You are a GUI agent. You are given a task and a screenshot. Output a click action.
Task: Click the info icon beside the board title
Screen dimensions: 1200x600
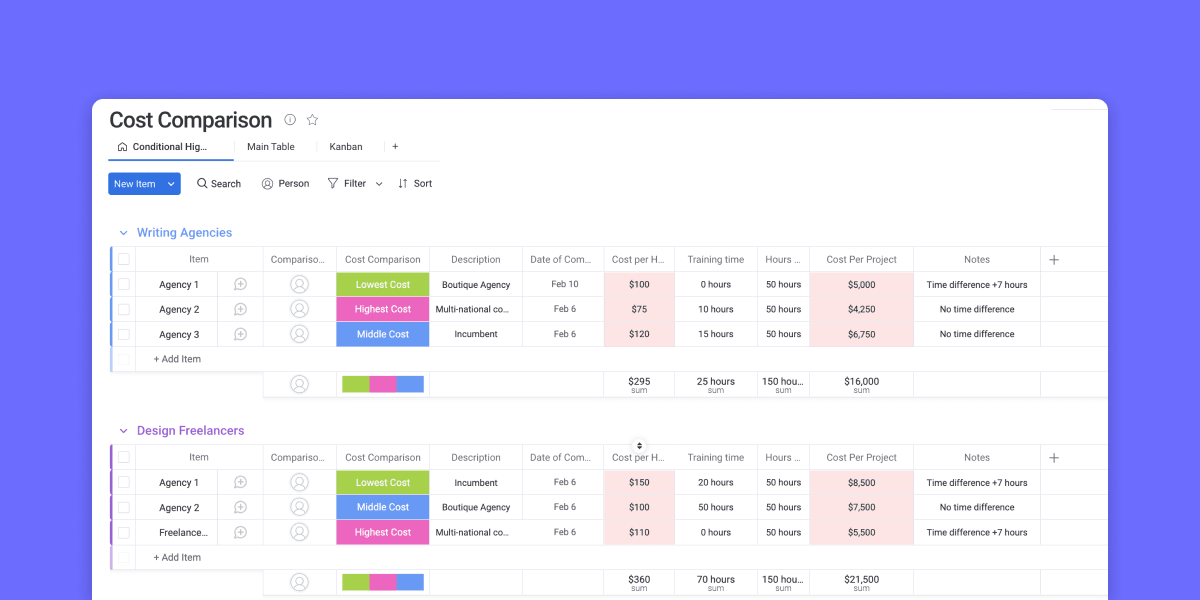[289, 119]
